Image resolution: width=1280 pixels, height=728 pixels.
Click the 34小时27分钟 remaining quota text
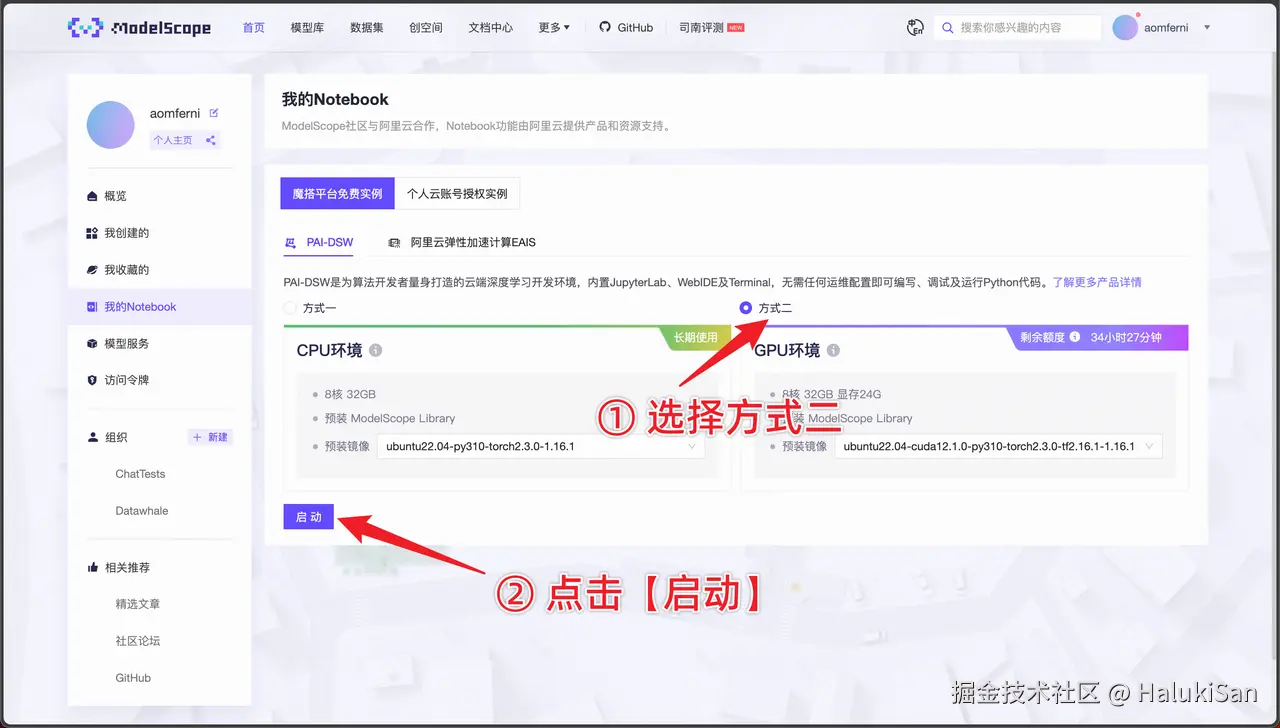(x=1126, y=337)
